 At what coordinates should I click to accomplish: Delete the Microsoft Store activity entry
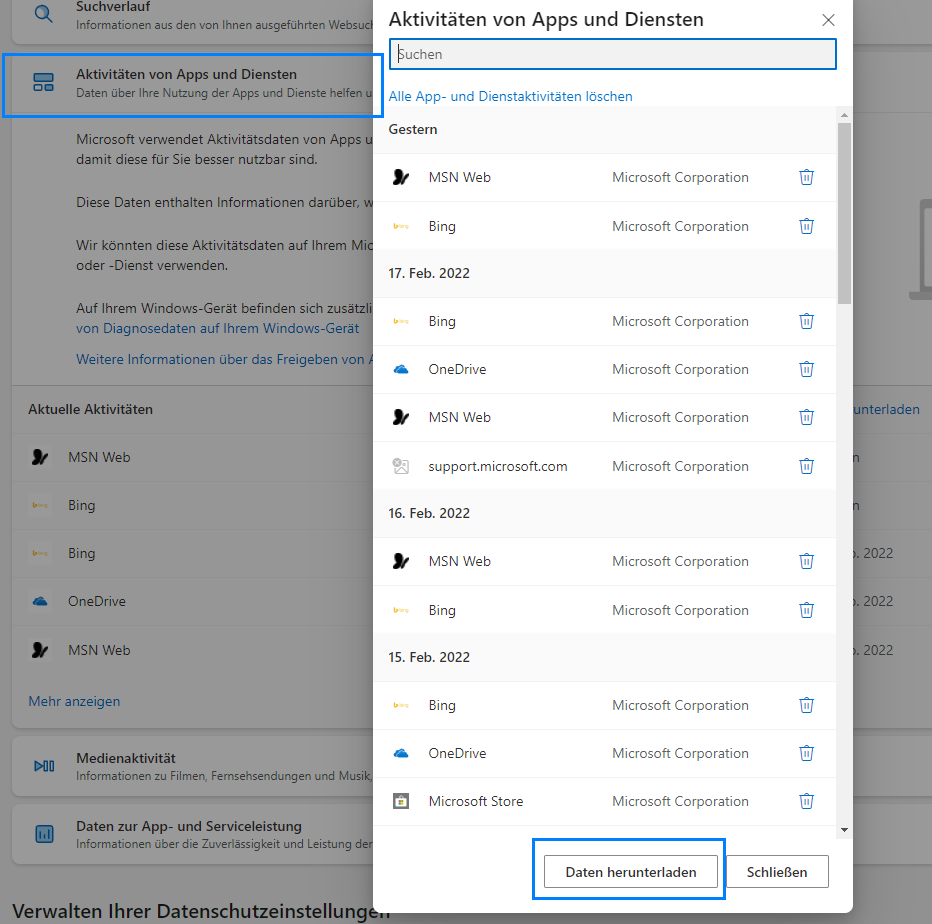pos(806,801)
